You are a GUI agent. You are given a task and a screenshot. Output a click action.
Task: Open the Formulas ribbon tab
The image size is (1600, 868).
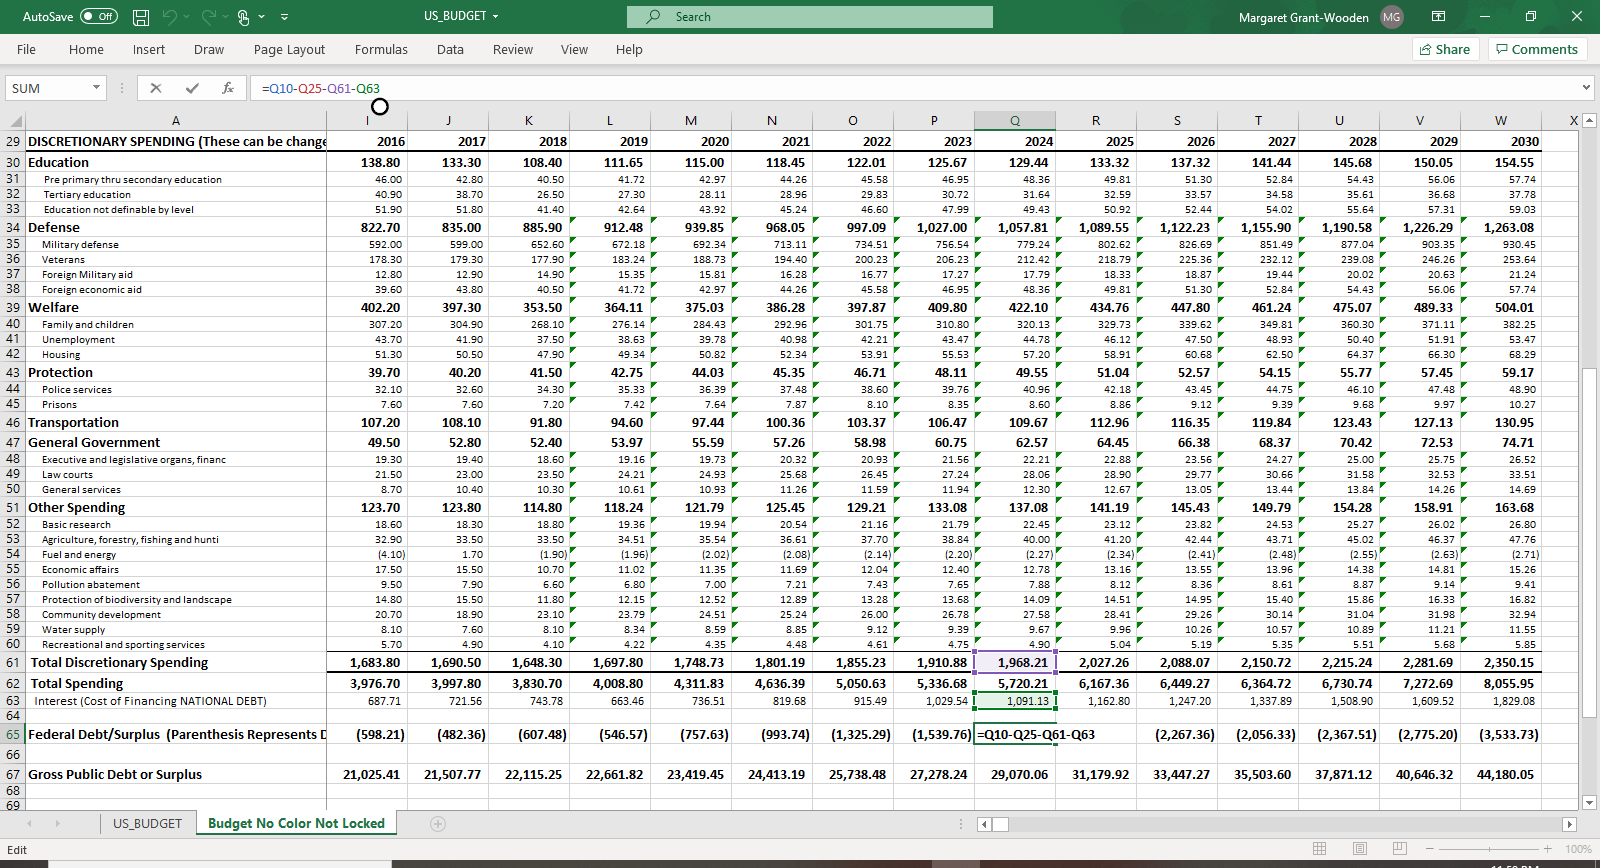[381, 49]
